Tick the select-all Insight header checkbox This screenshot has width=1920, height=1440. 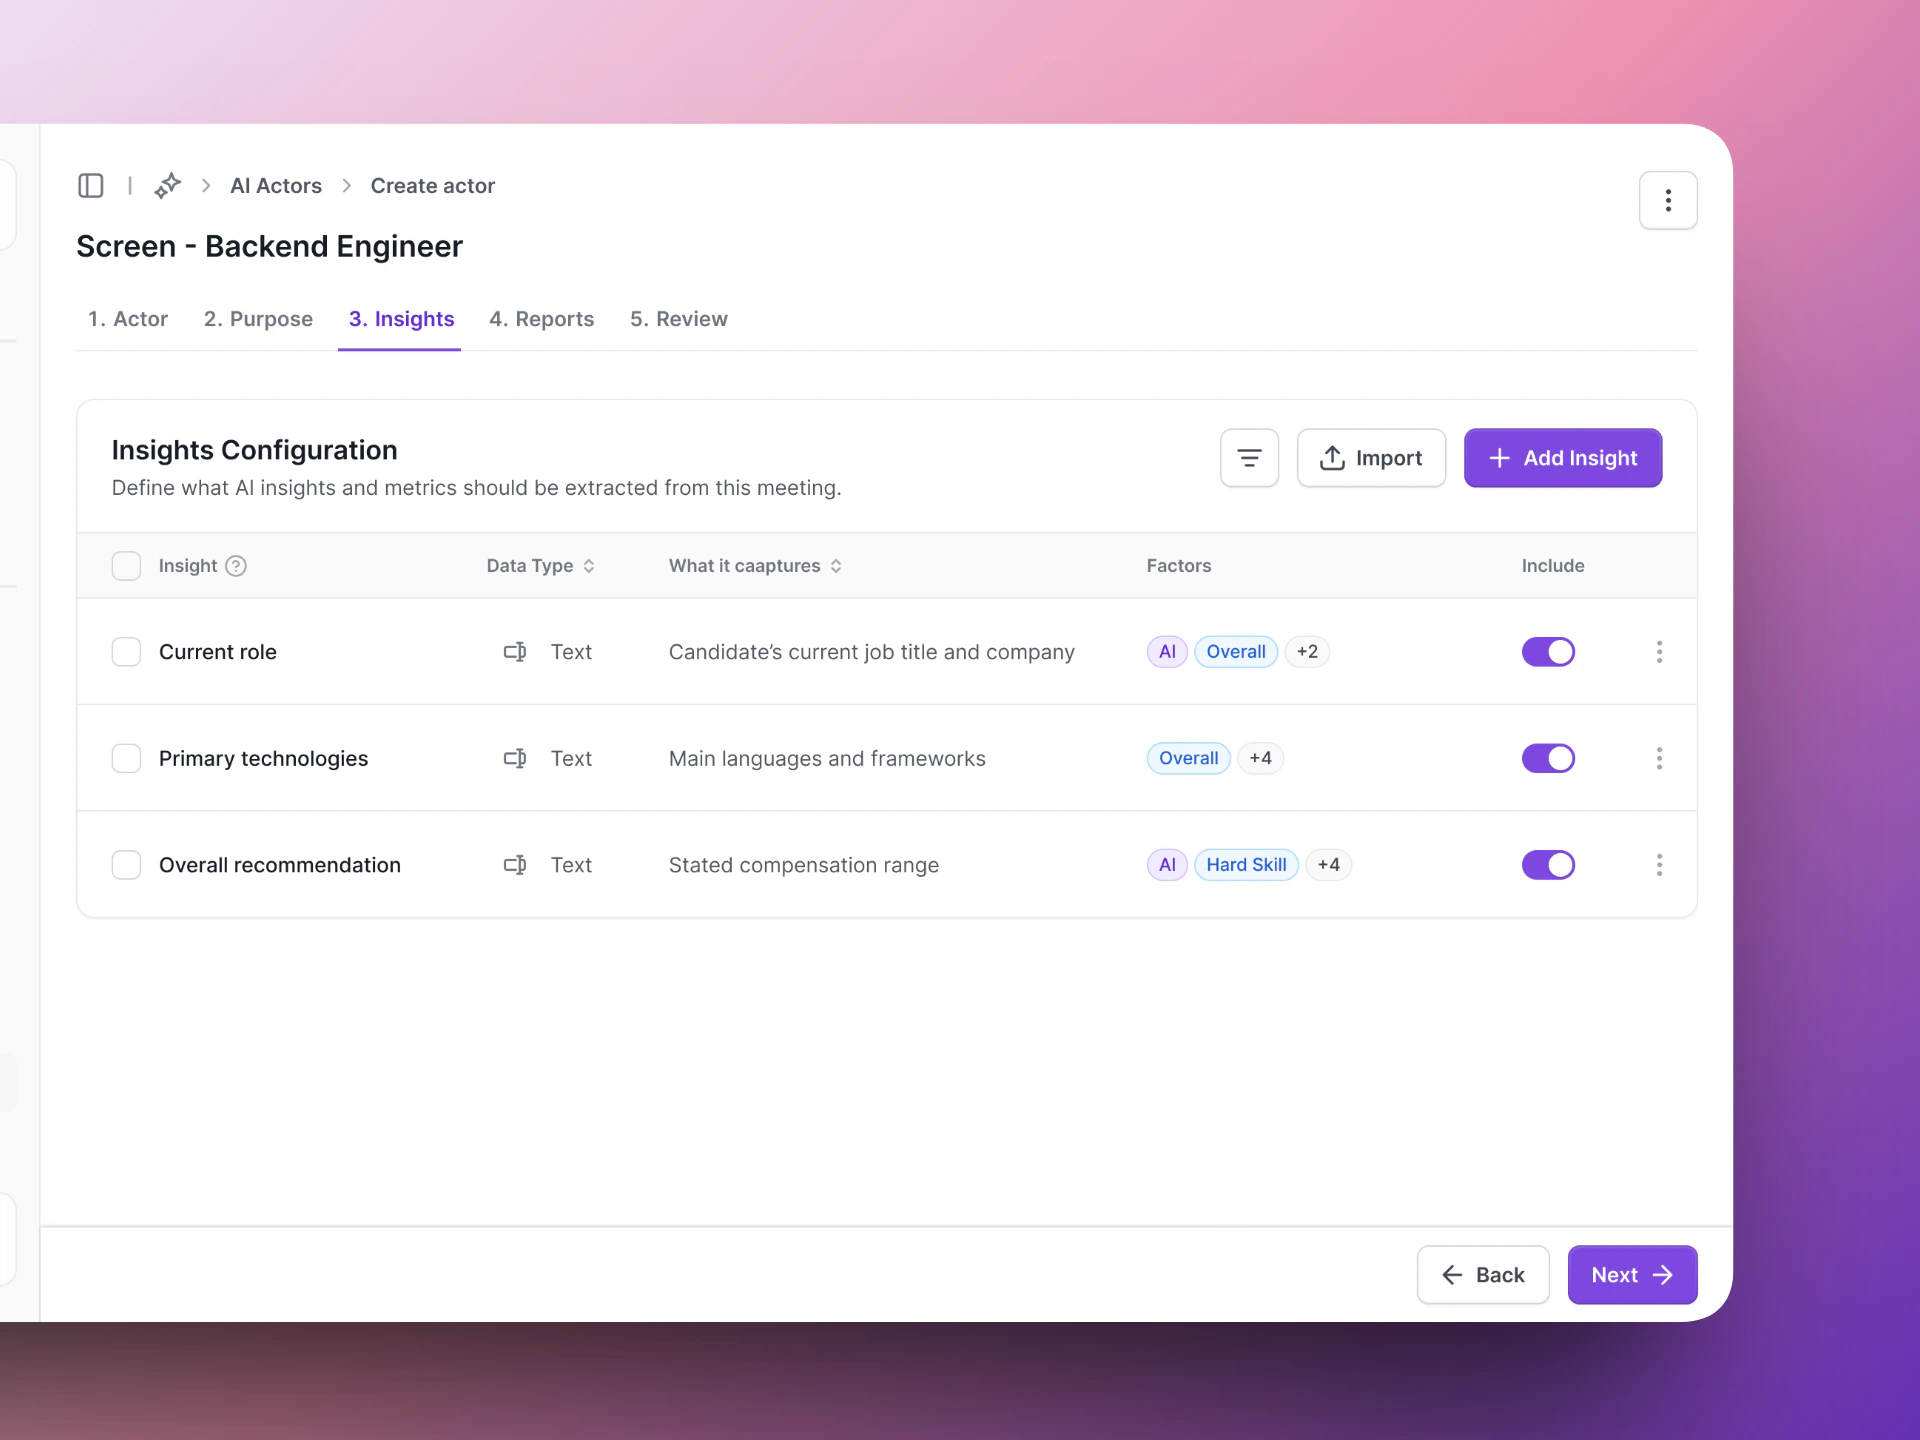click(126, 566)
